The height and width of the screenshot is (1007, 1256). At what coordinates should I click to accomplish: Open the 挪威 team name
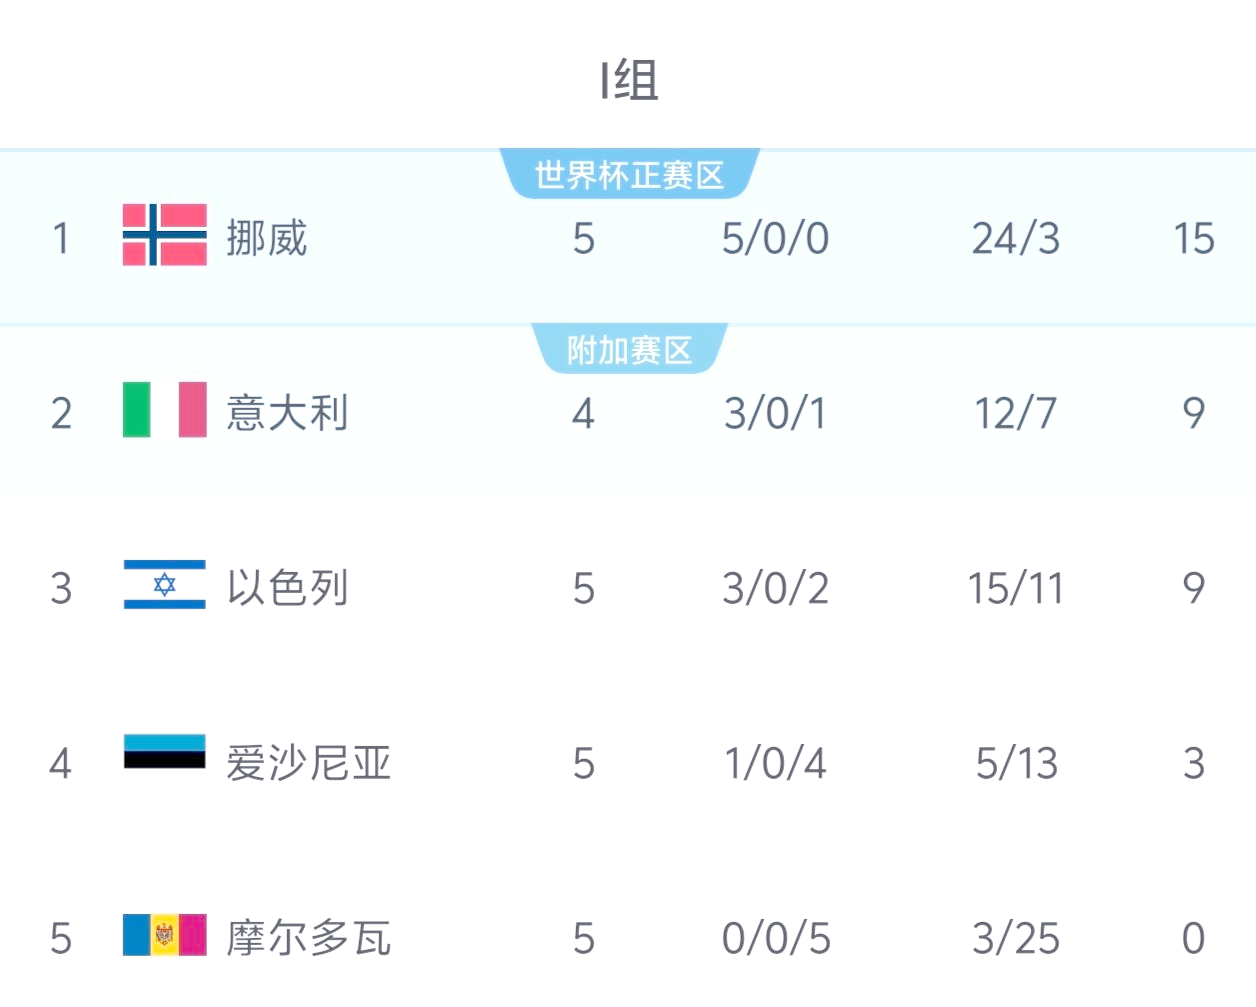(266, 238)
